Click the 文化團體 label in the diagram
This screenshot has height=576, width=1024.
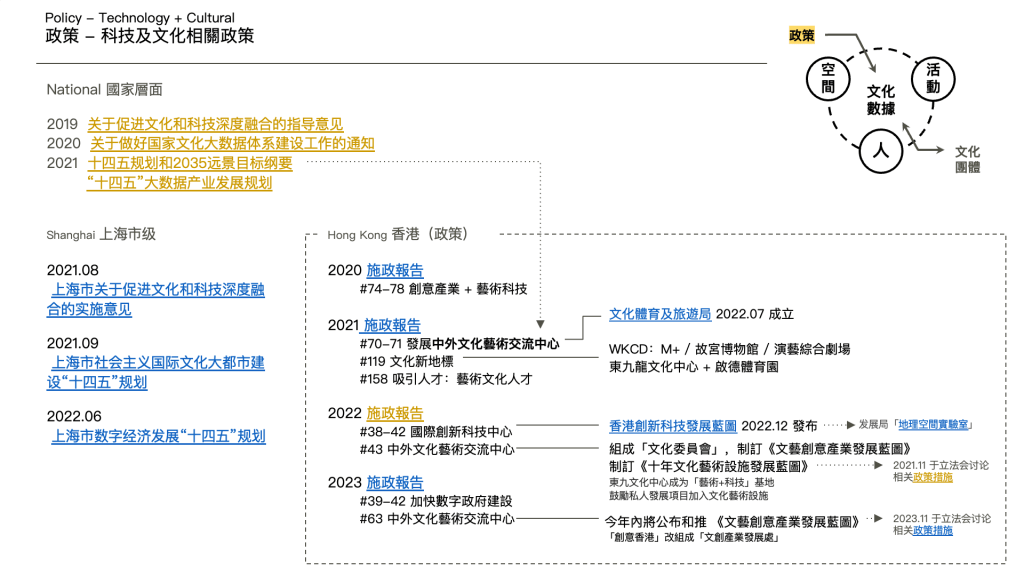click(x=967, y=160)
